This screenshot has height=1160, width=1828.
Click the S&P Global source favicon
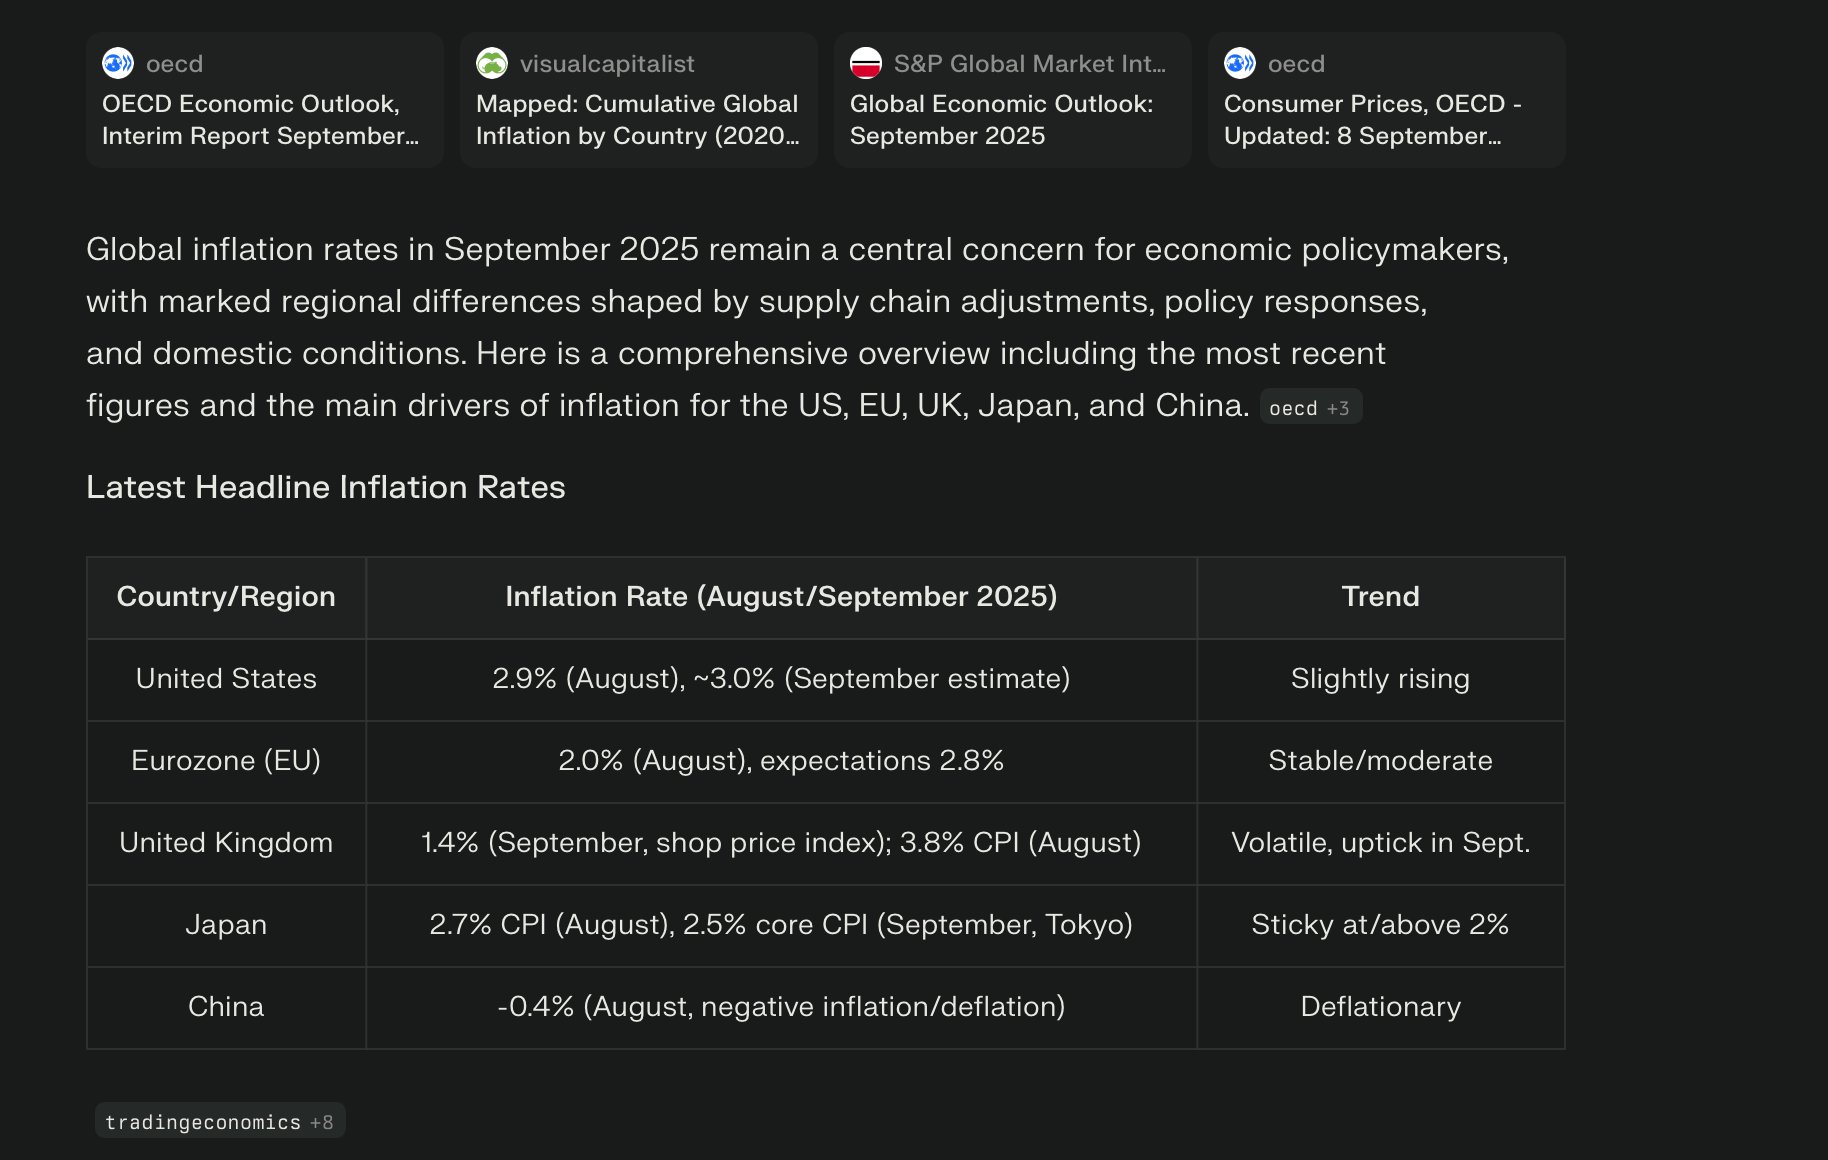coord(865,63)
